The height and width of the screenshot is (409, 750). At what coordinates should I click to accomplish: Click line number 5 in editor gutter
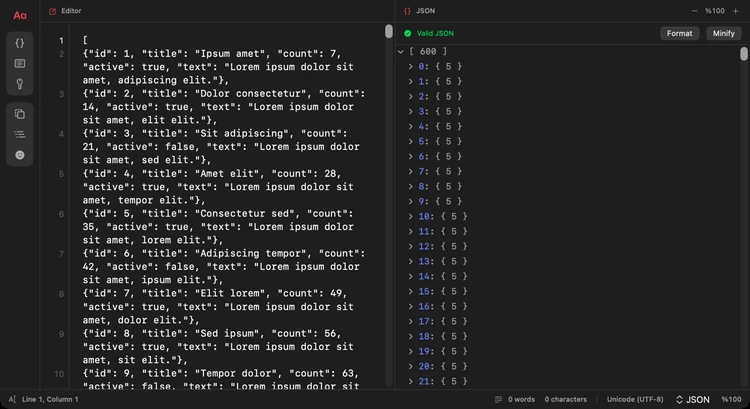61,174
